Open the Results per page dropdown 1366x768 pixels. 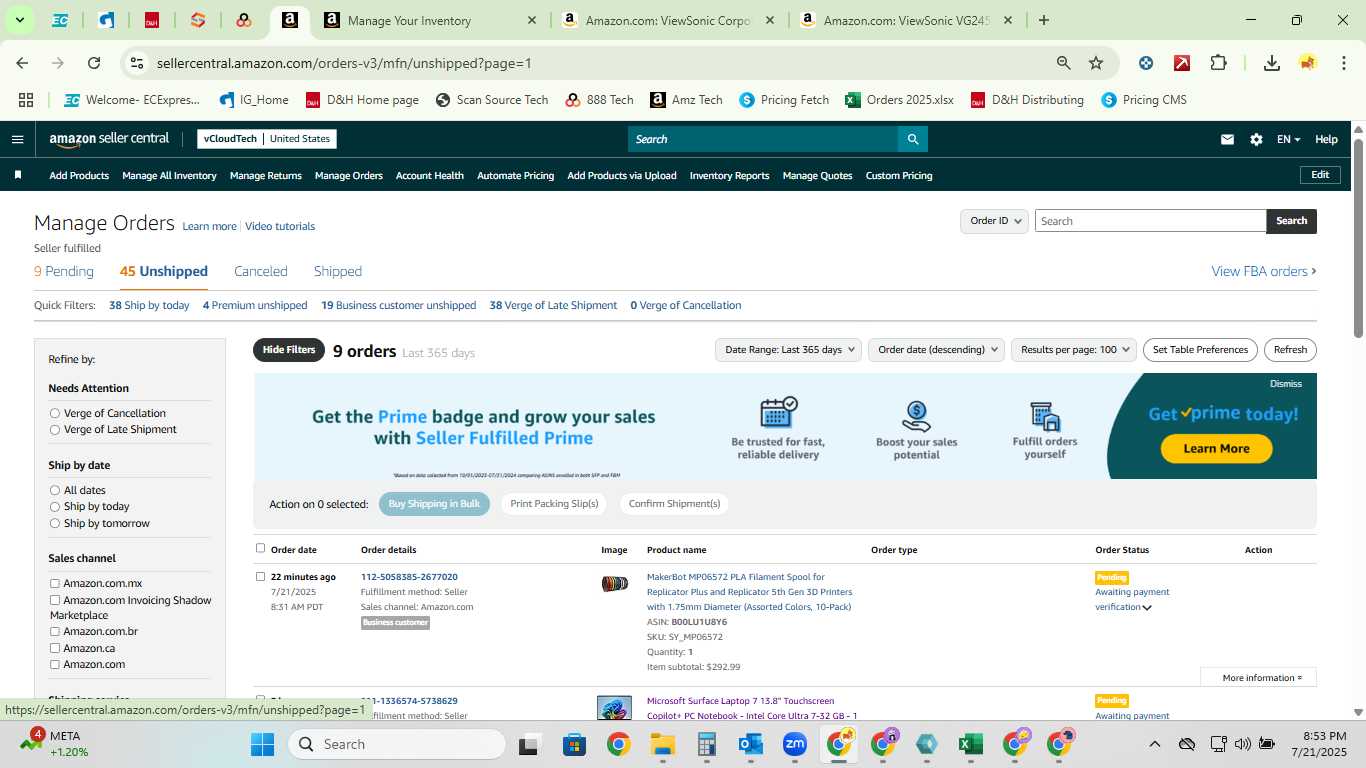click(x=1074, y=350)
